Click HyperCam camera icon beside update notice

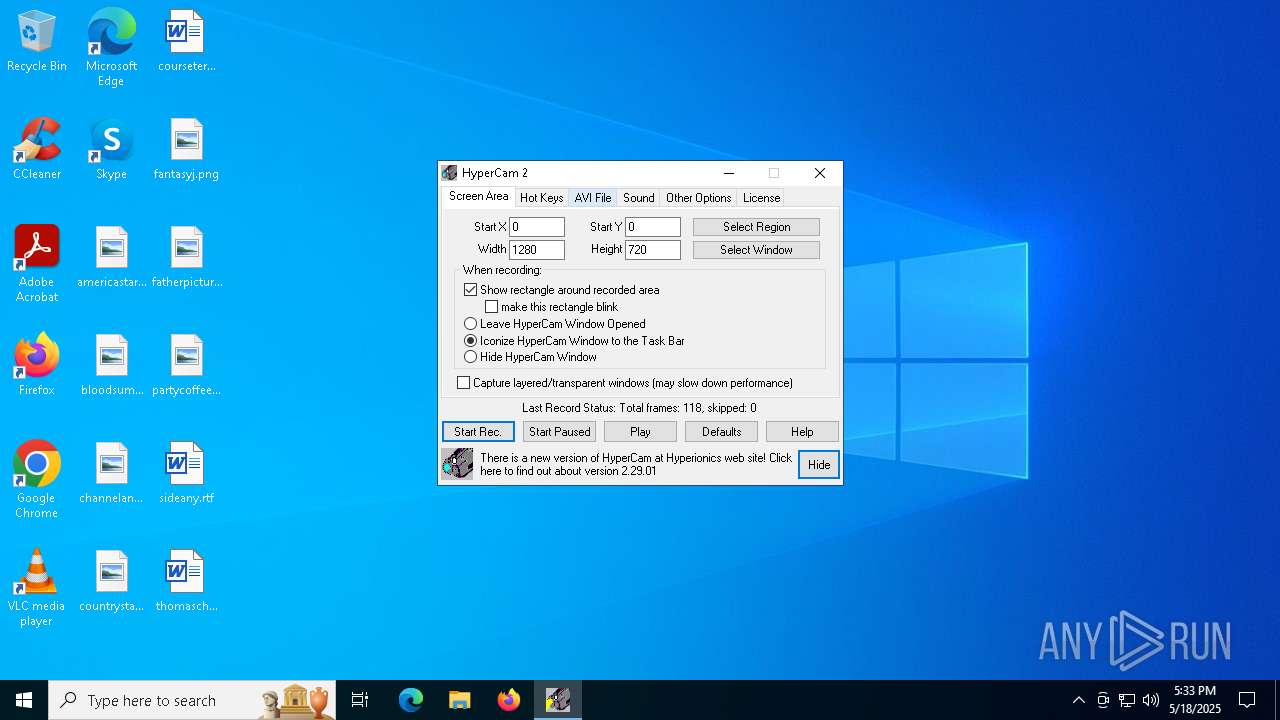pyautogui.click(x=457, y=464)
